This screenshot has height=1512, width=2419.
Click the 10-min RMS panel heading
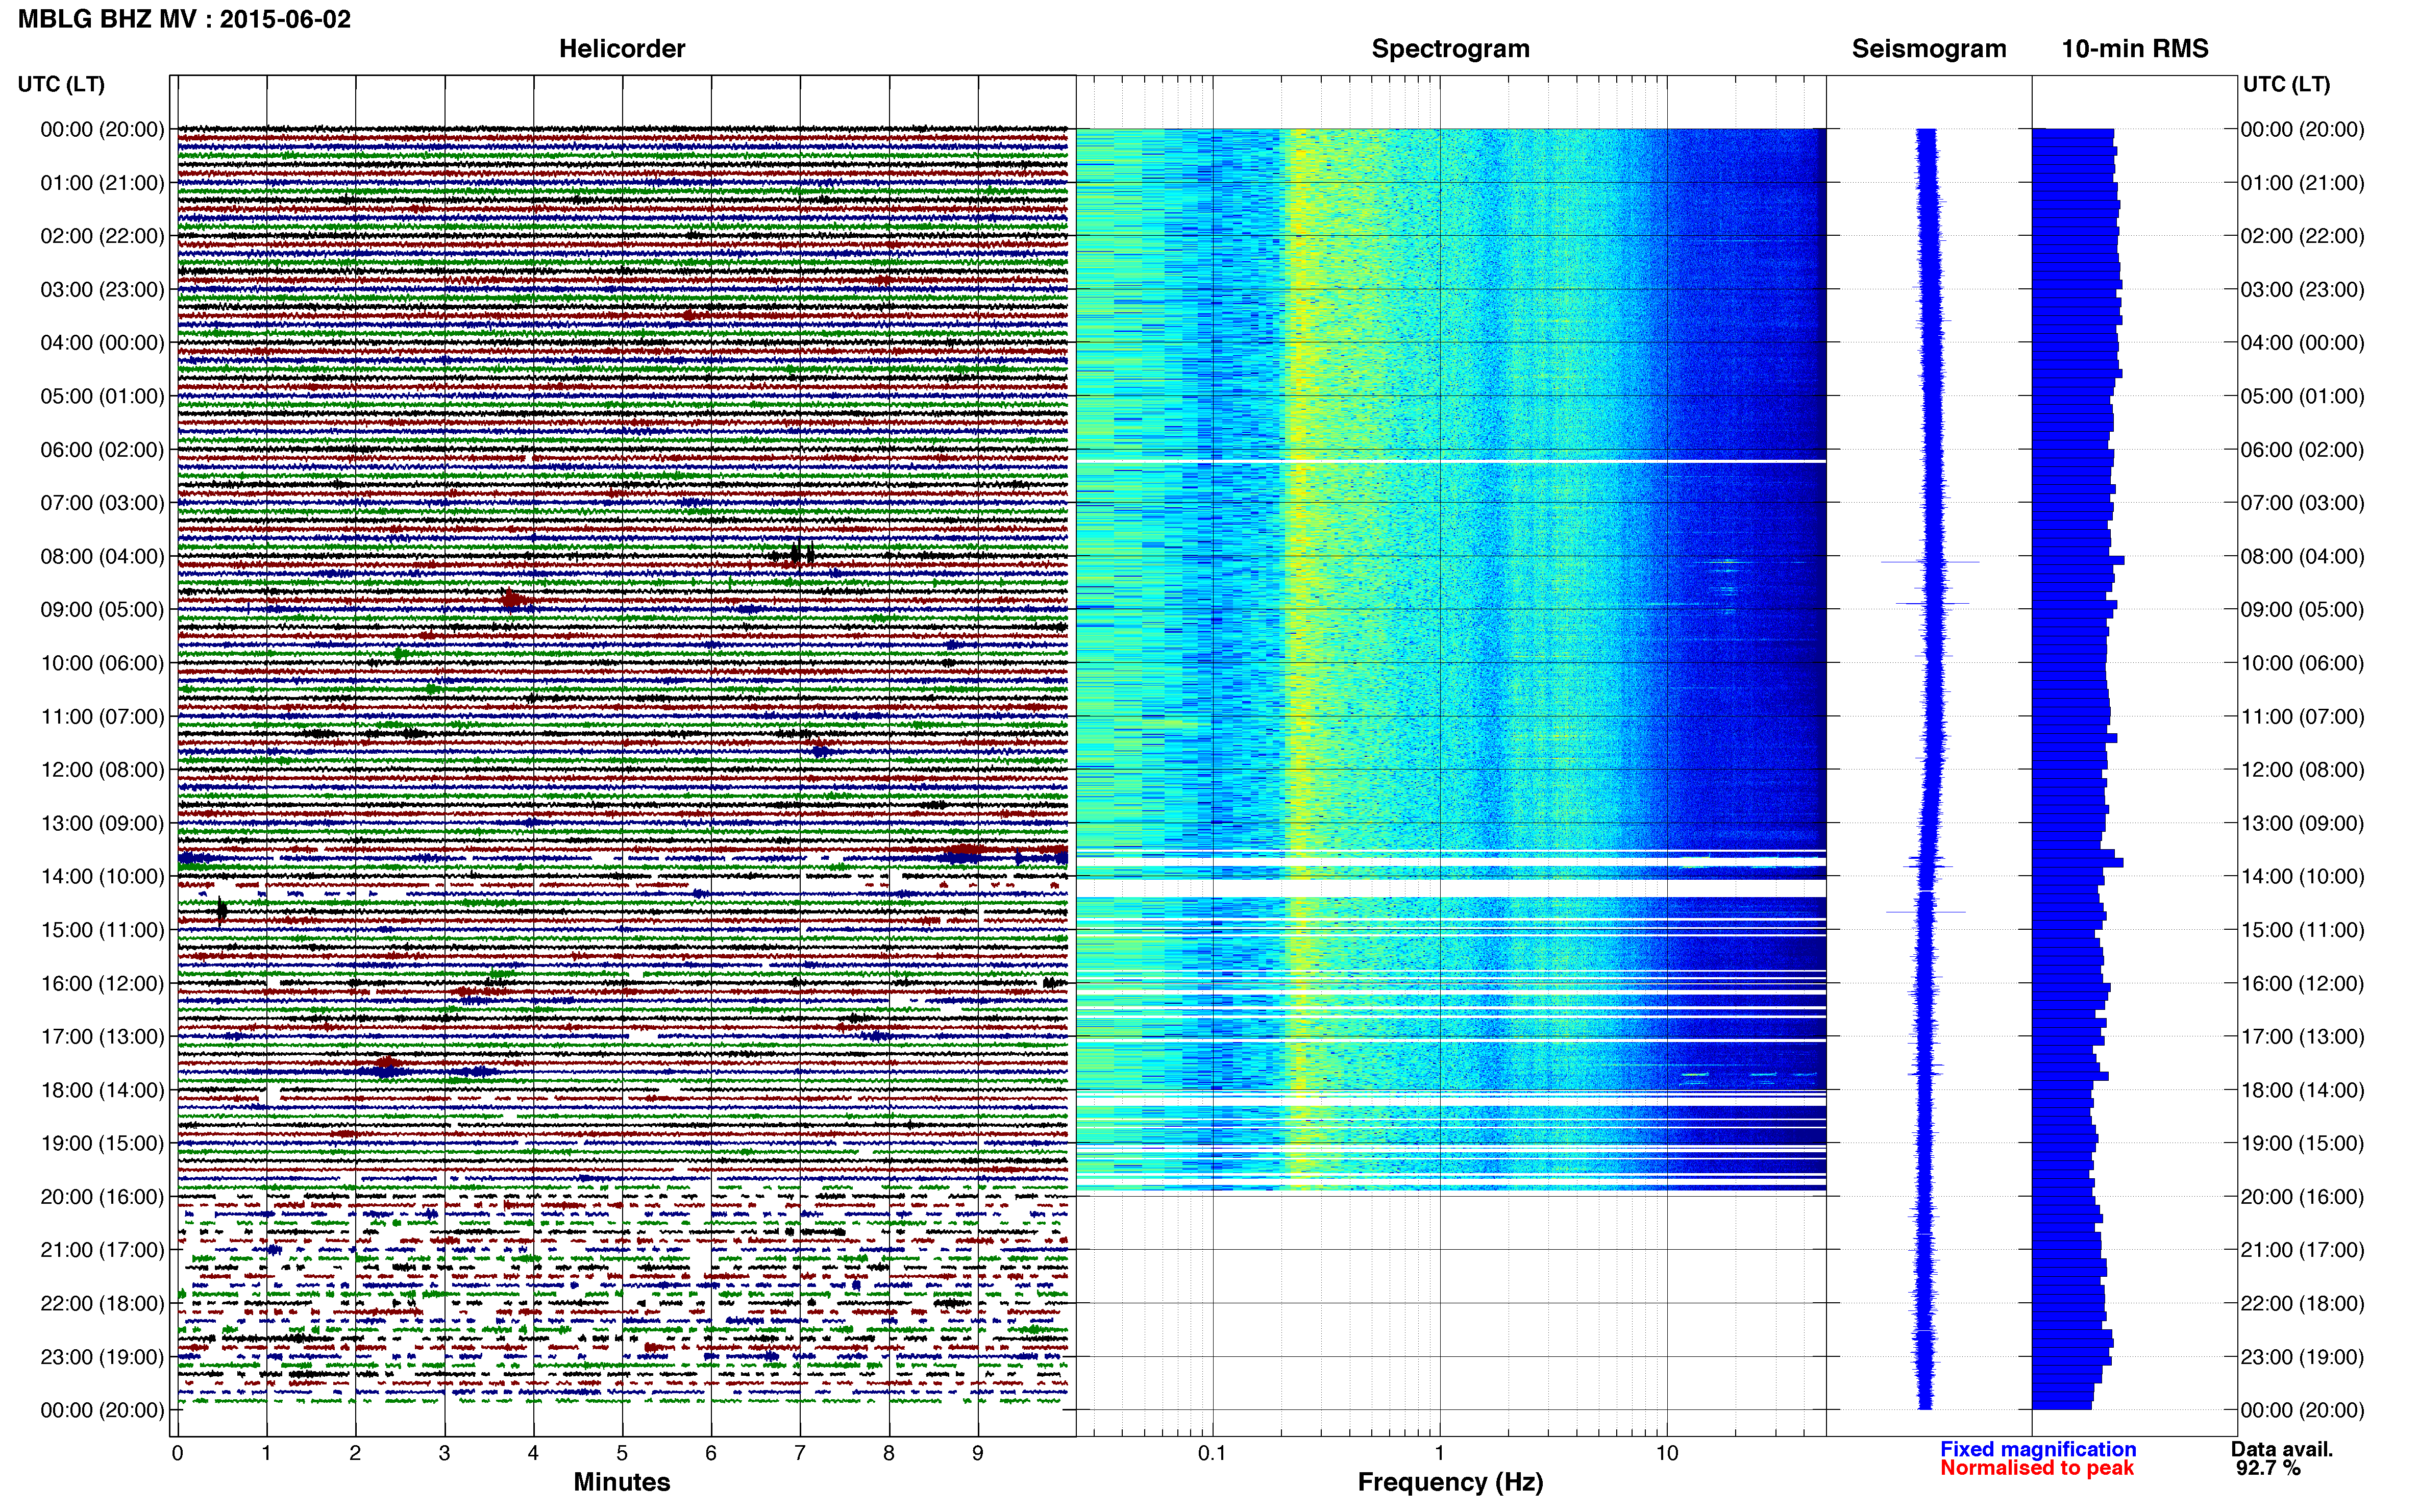pos(2134,48)
